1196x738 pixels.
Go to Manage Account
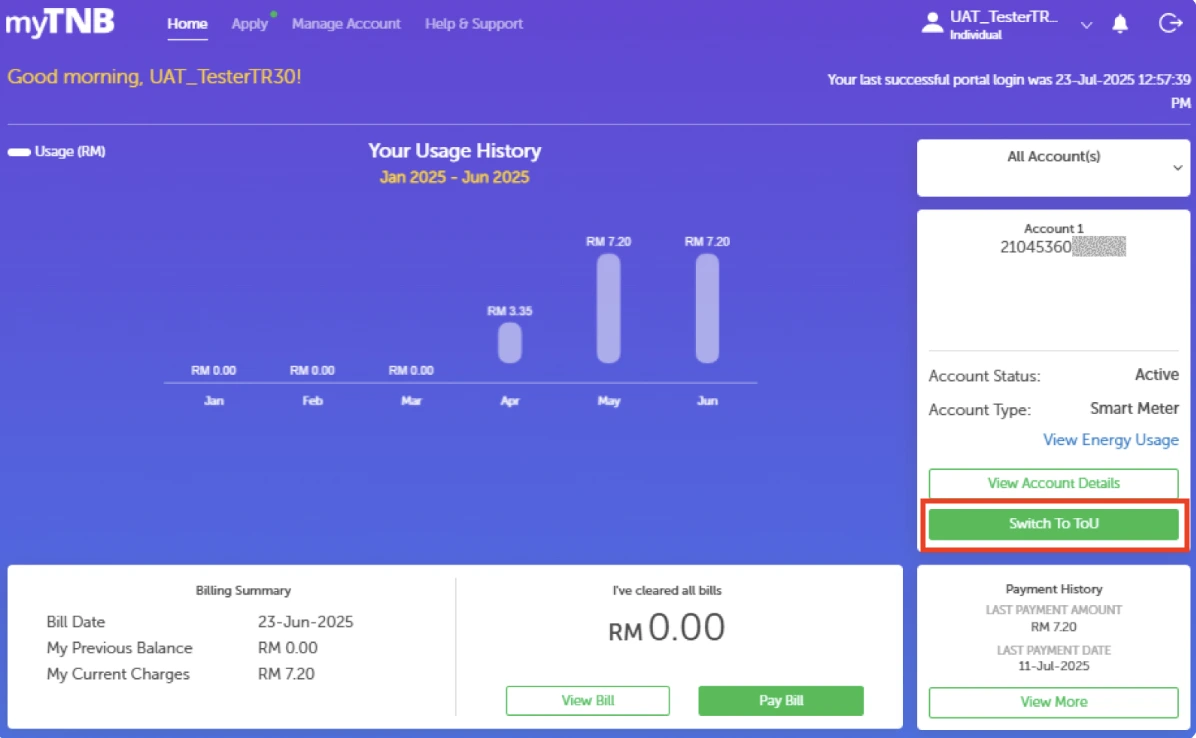point(346,24)
